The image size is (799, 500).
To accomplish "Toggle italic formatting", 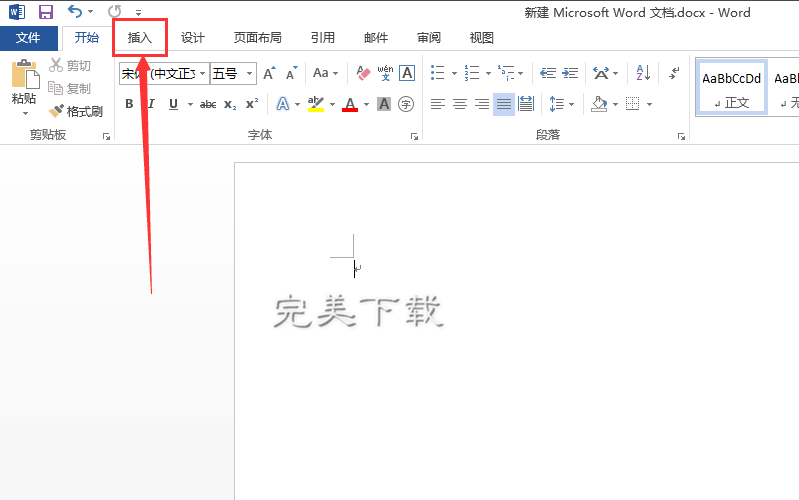I will click(151, 104).
